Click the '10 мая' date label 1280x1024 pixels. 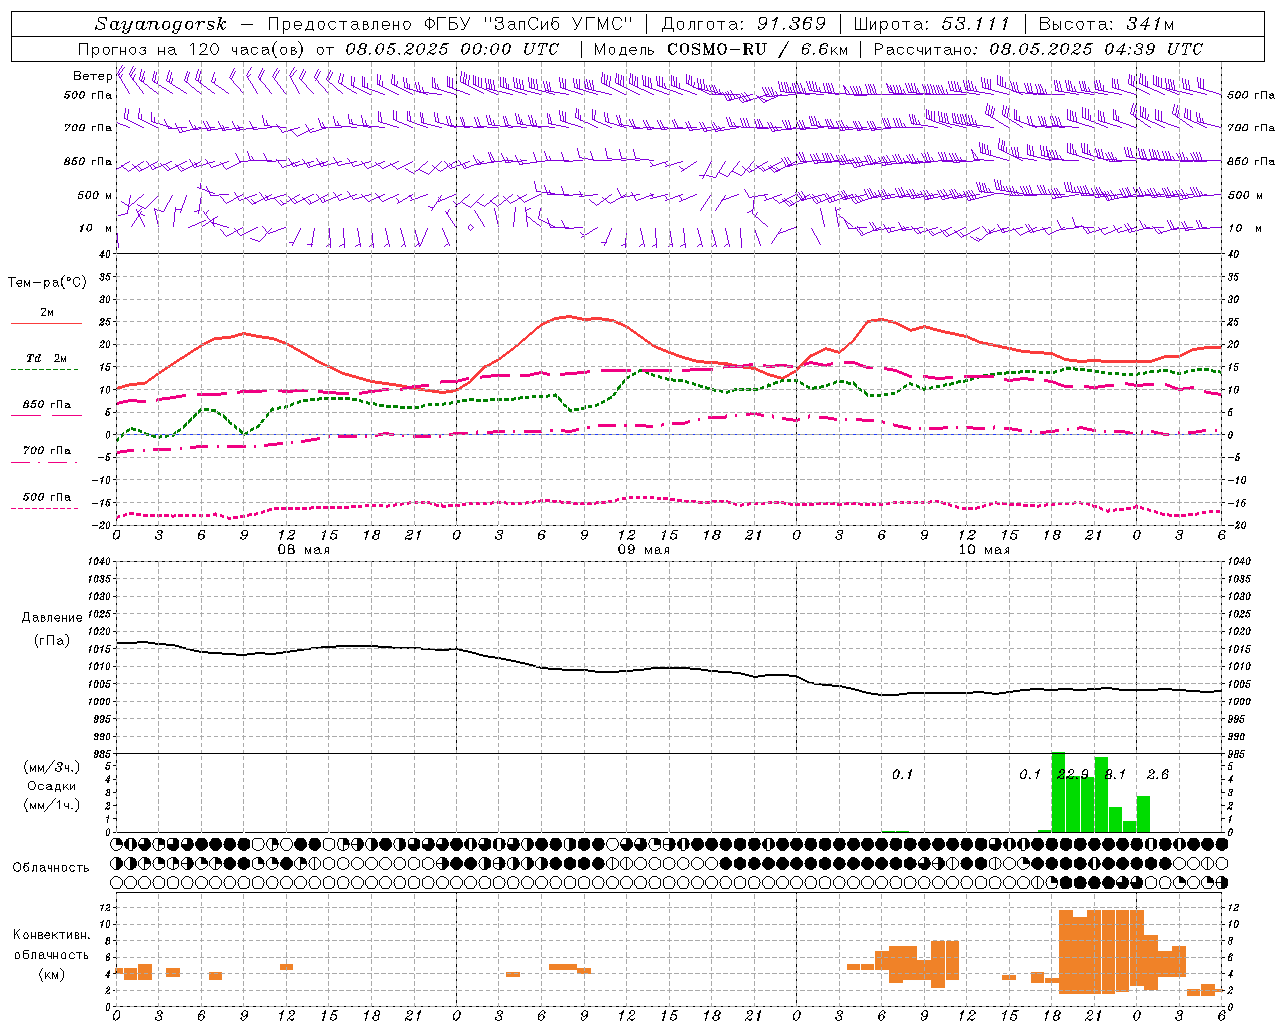point(984,550)
